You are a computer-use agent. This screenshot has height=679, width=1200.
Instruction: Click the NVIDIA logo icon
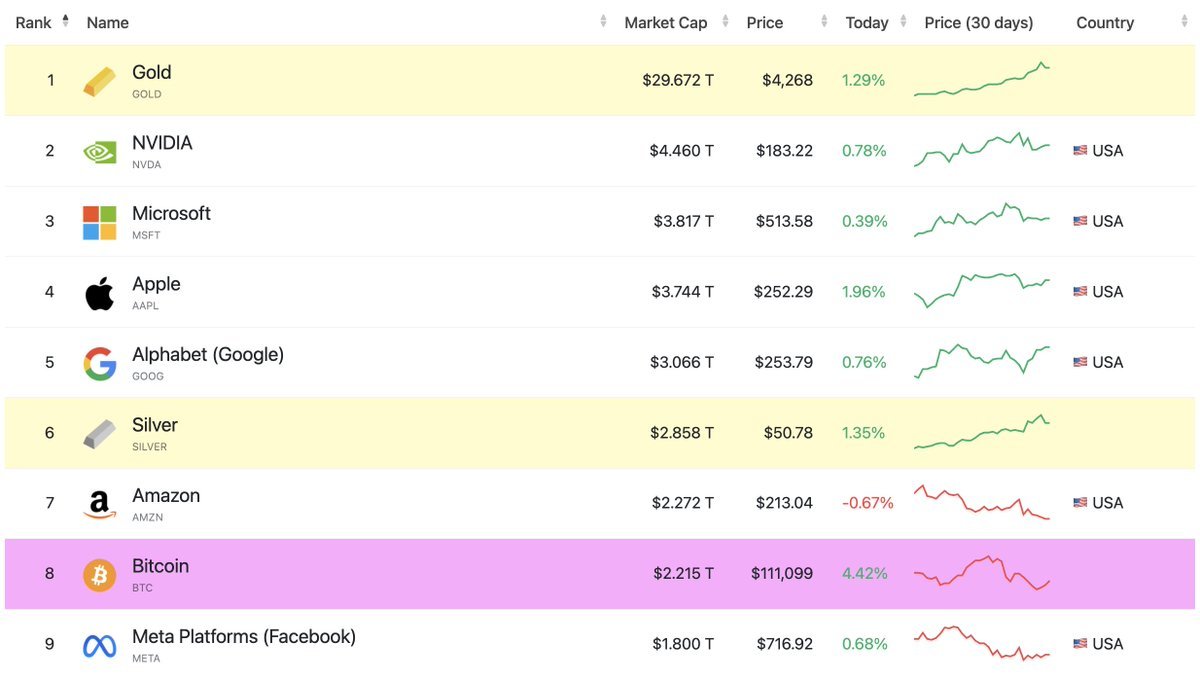point(98,150)
